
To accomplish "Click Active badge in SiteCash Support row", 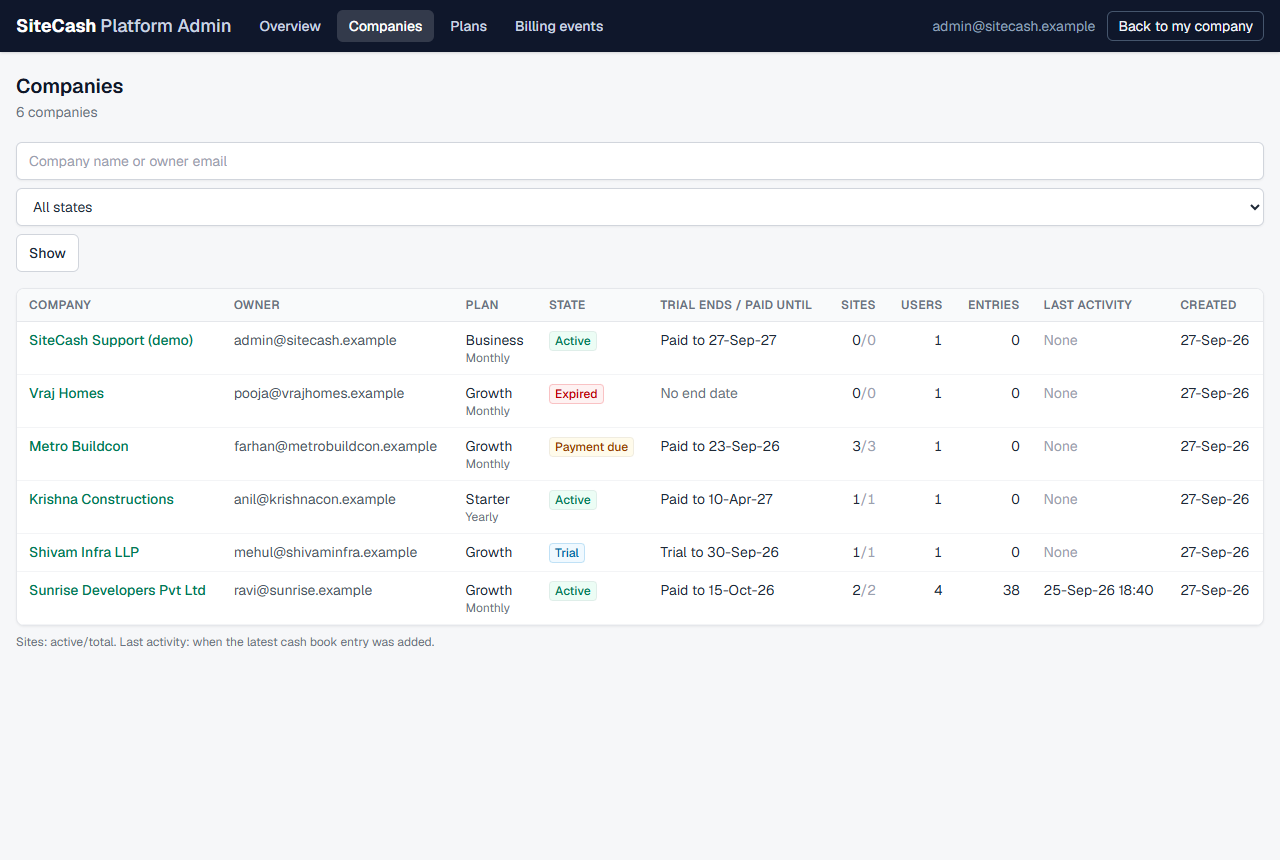I will click(x=573, y=341).
